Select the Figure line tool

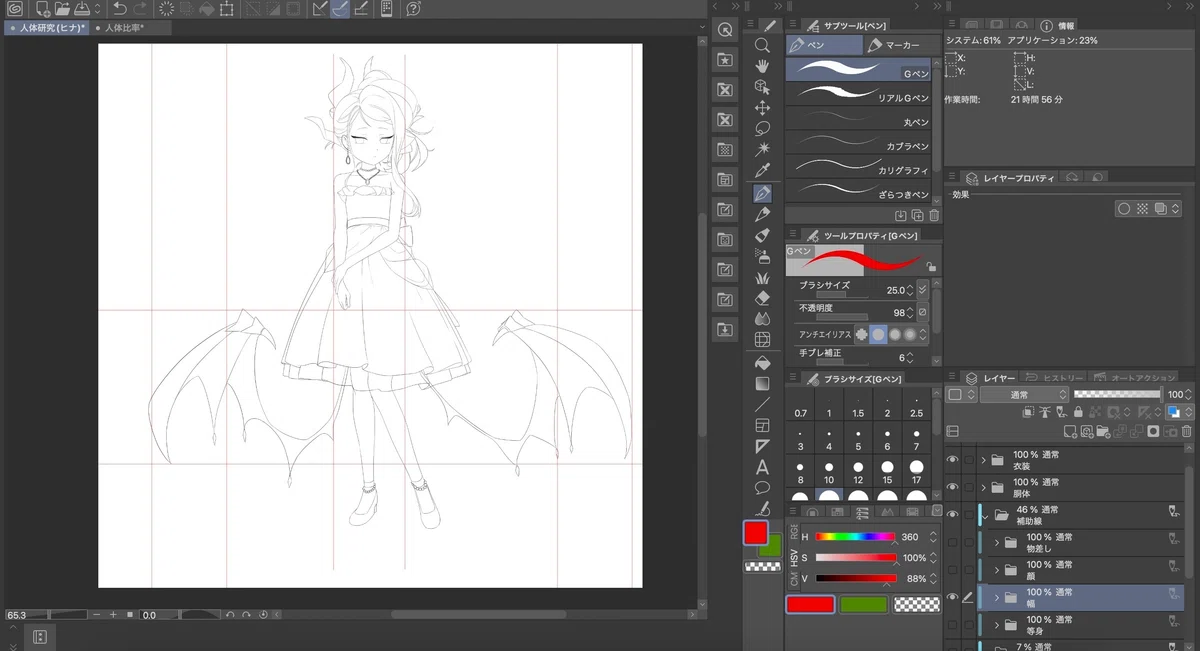[762, 404]
